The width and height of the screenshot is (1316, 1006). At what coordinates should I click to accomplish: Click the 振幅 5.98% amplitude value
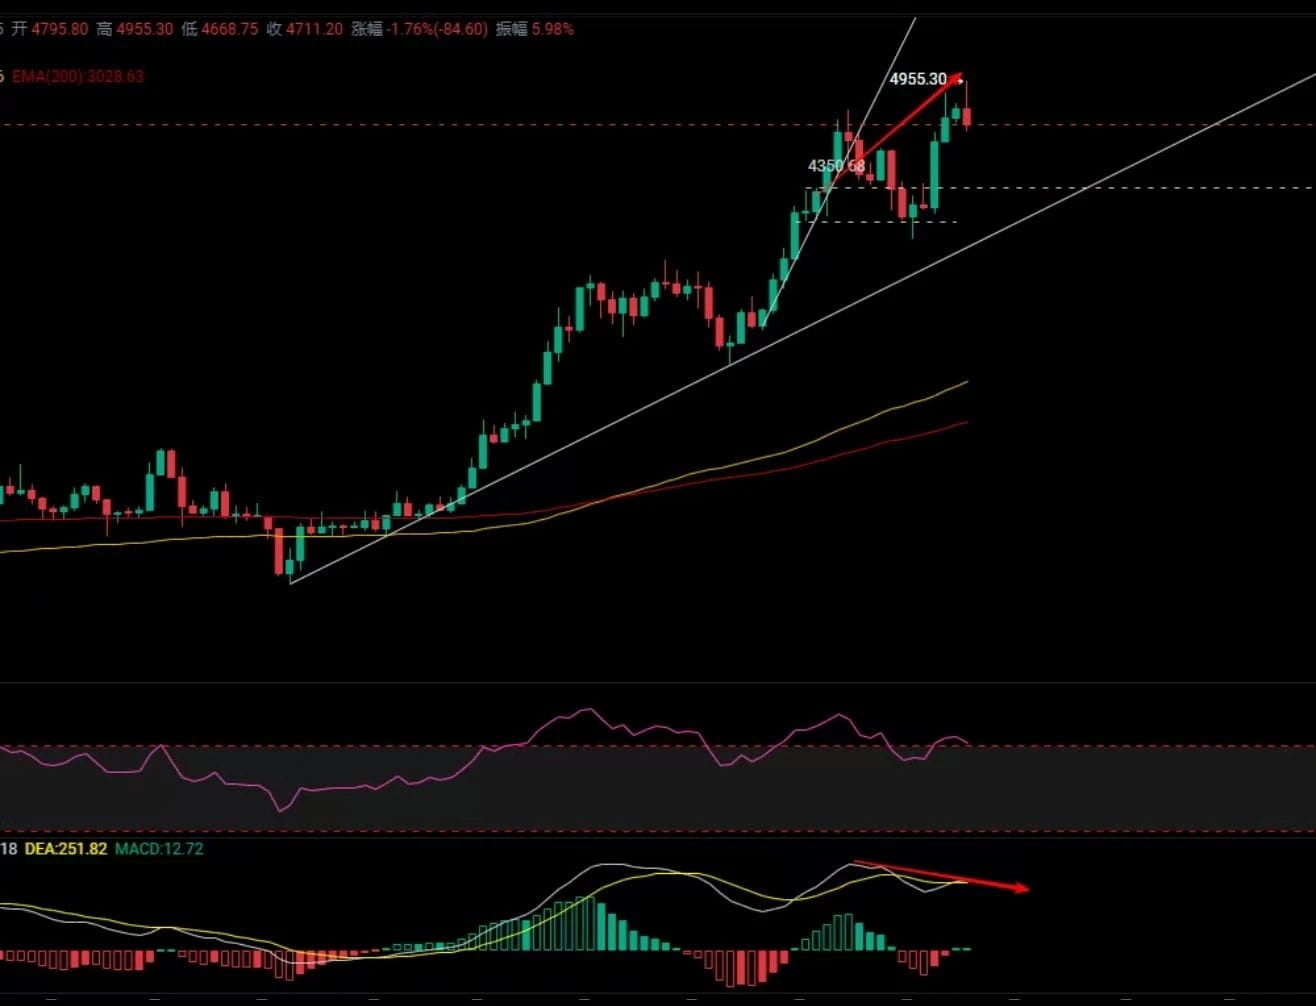535,29
